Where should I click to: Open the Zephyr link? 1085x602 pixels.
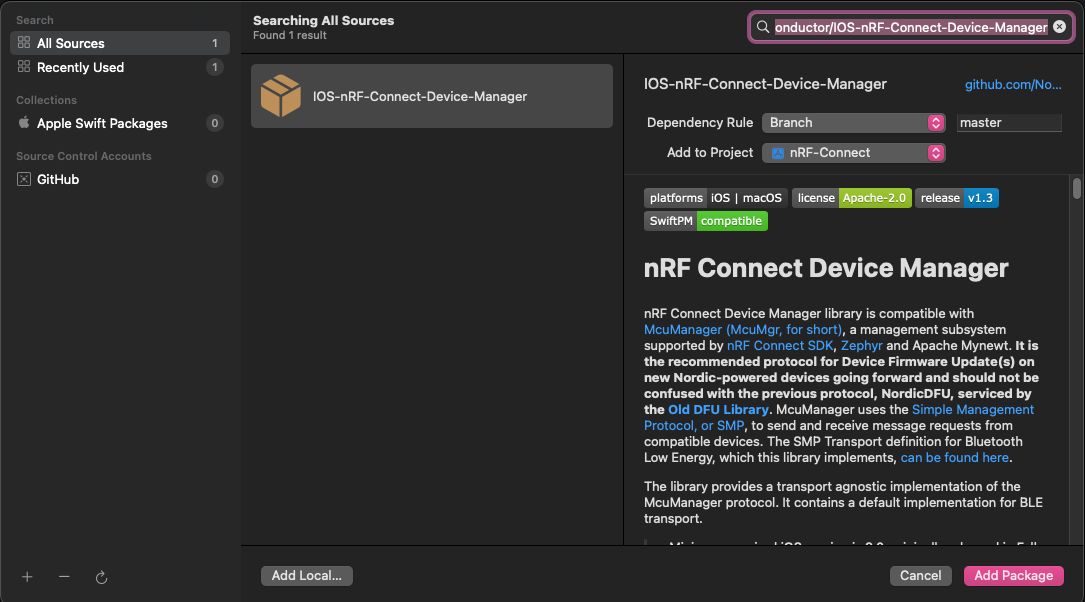point(861,345)
